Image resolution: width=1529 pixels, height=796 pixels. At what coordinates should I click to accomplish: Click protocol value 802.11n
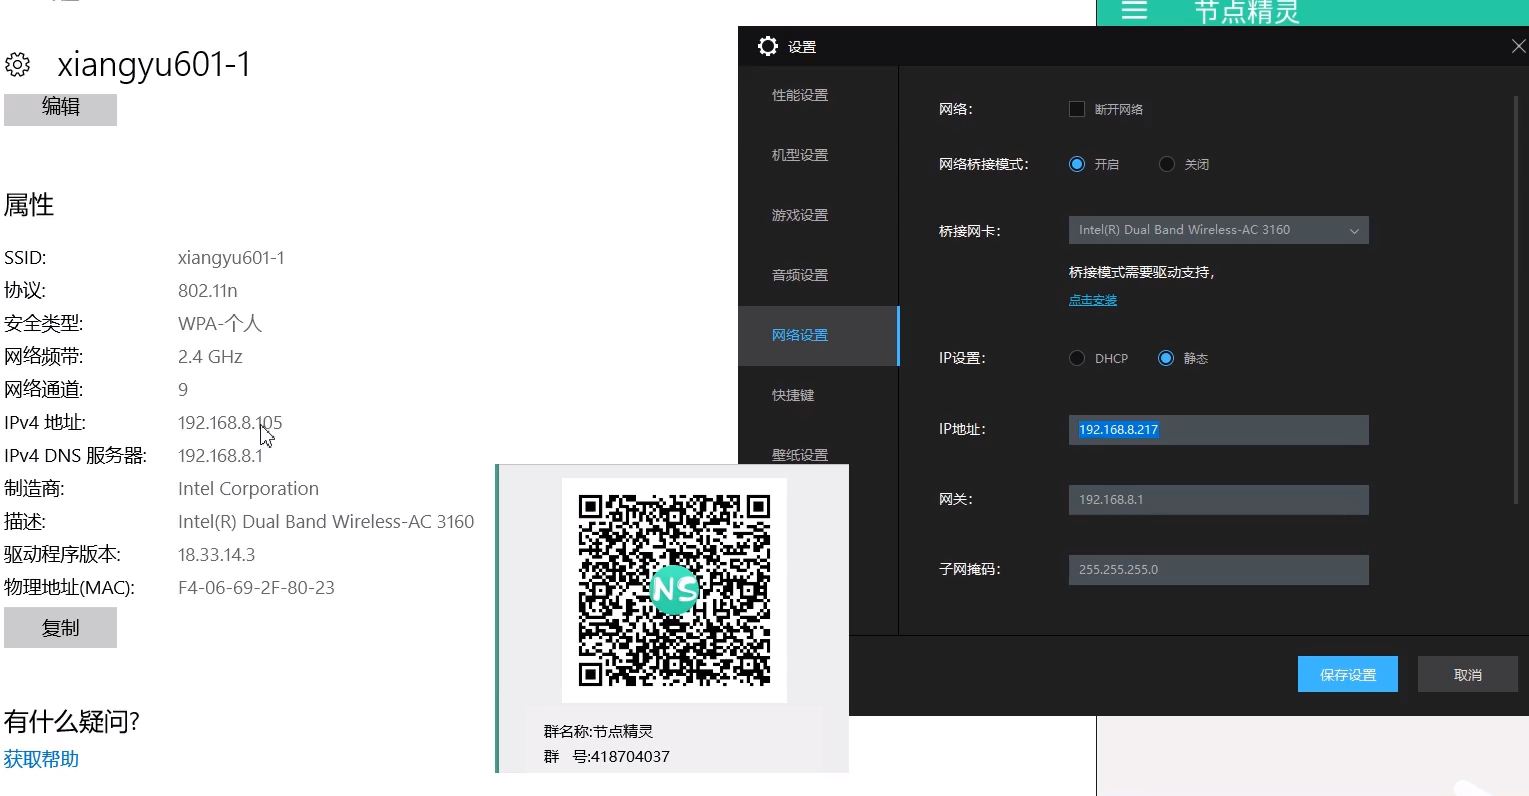tap(208, 291)
